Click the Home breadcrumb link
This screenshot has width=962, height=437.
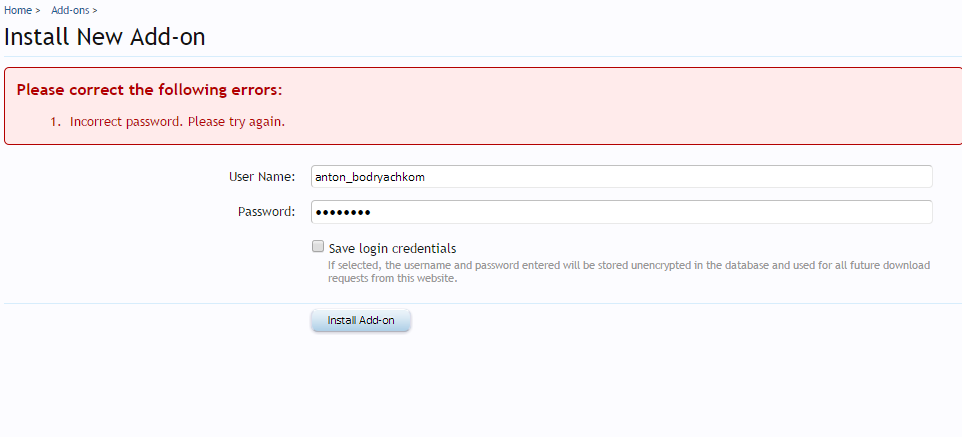(18, 10)
